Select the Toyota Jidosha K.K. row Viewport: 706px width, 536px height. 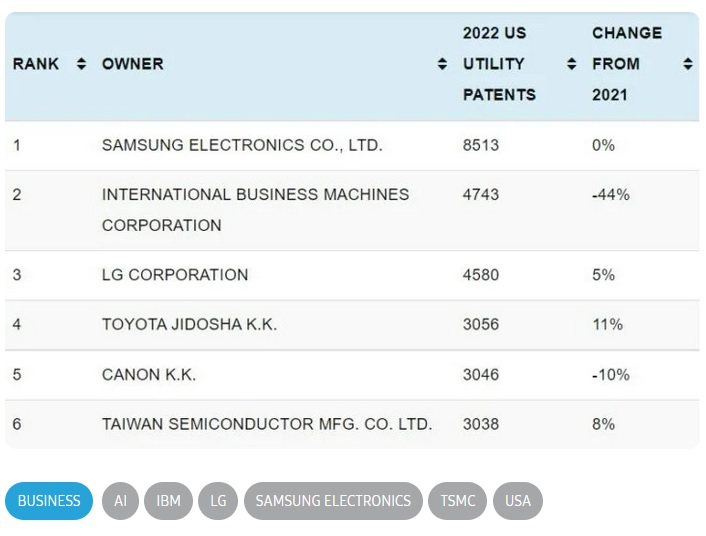(352, 325)
